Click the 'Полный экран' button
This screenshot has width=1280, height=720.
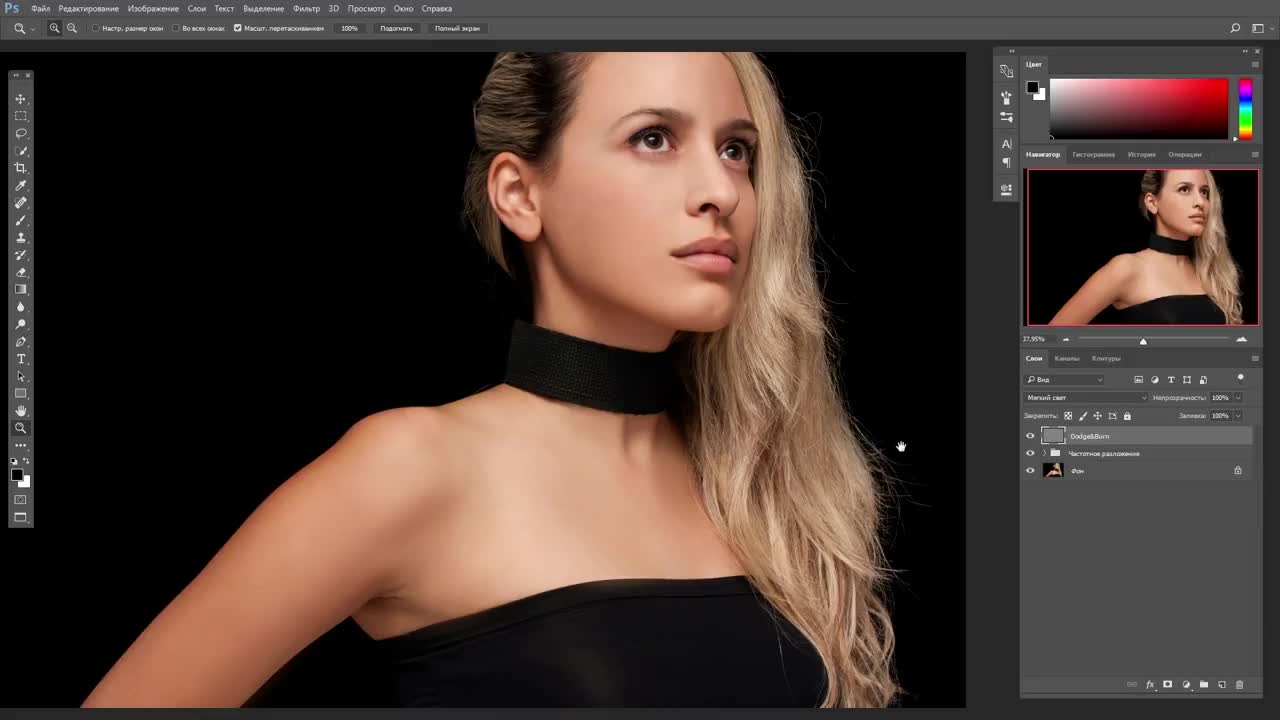(x=457, y=28)
